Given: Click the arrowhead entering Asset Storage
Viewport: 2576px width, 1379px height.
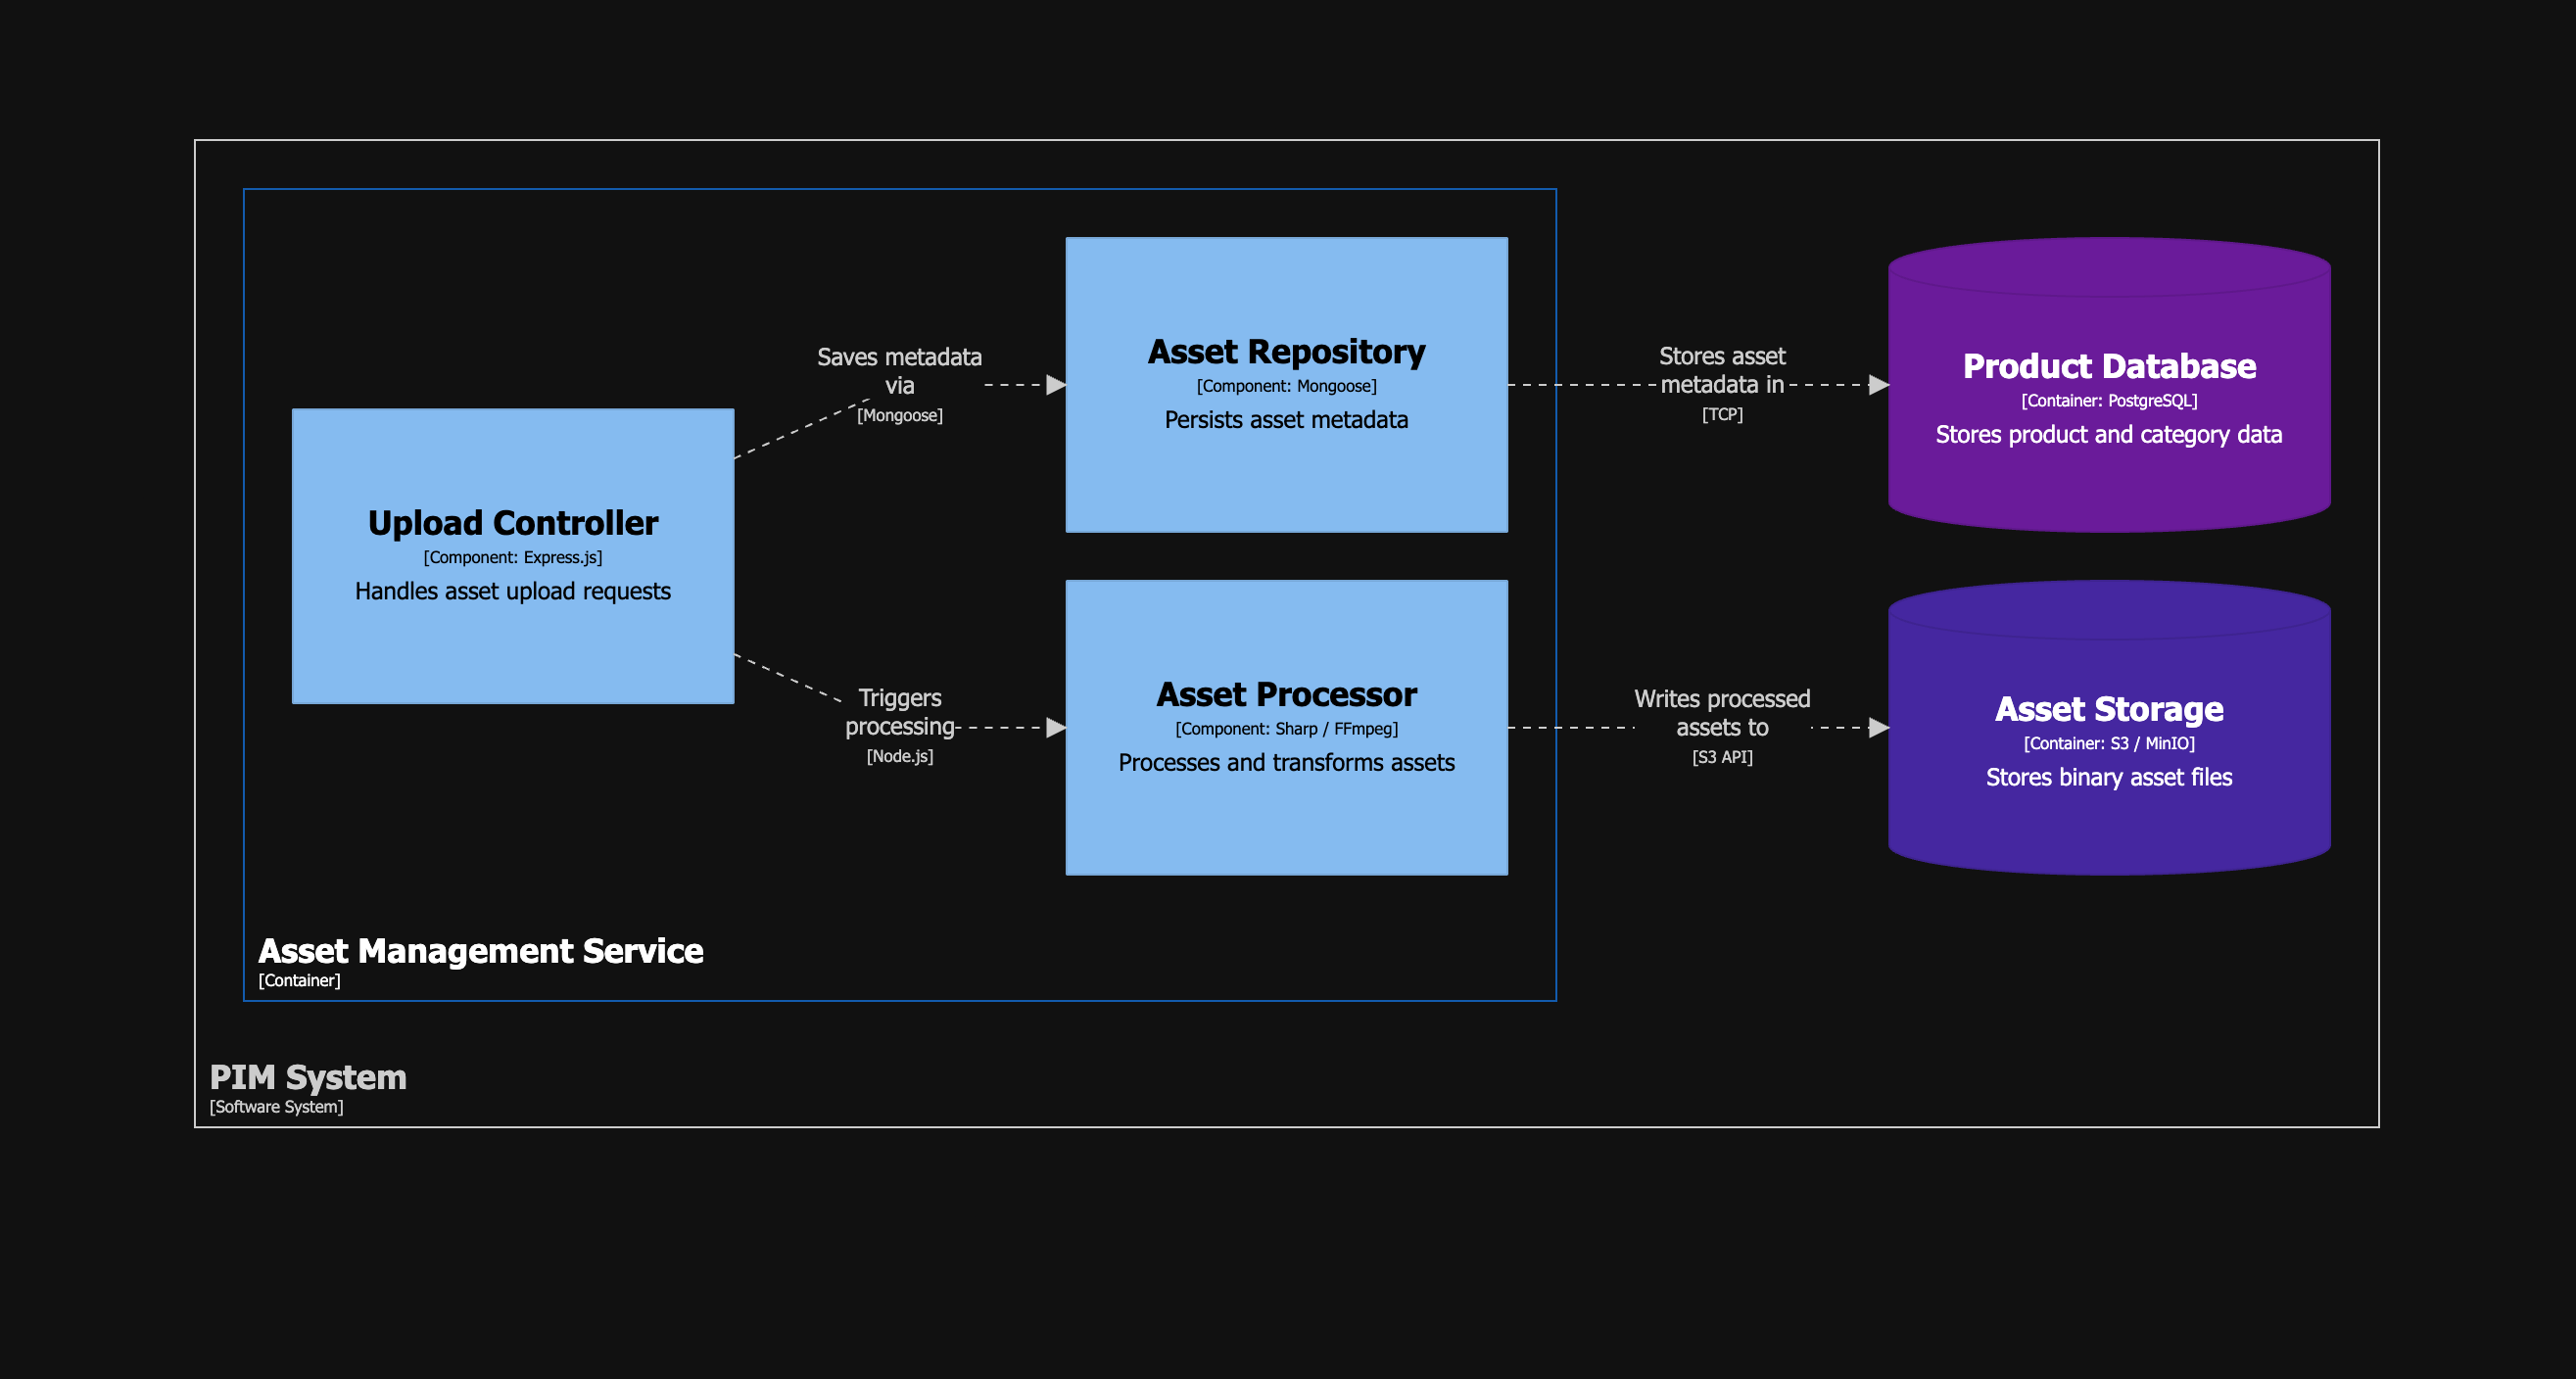Looking at the screenshot, I should coord(1879,728).
